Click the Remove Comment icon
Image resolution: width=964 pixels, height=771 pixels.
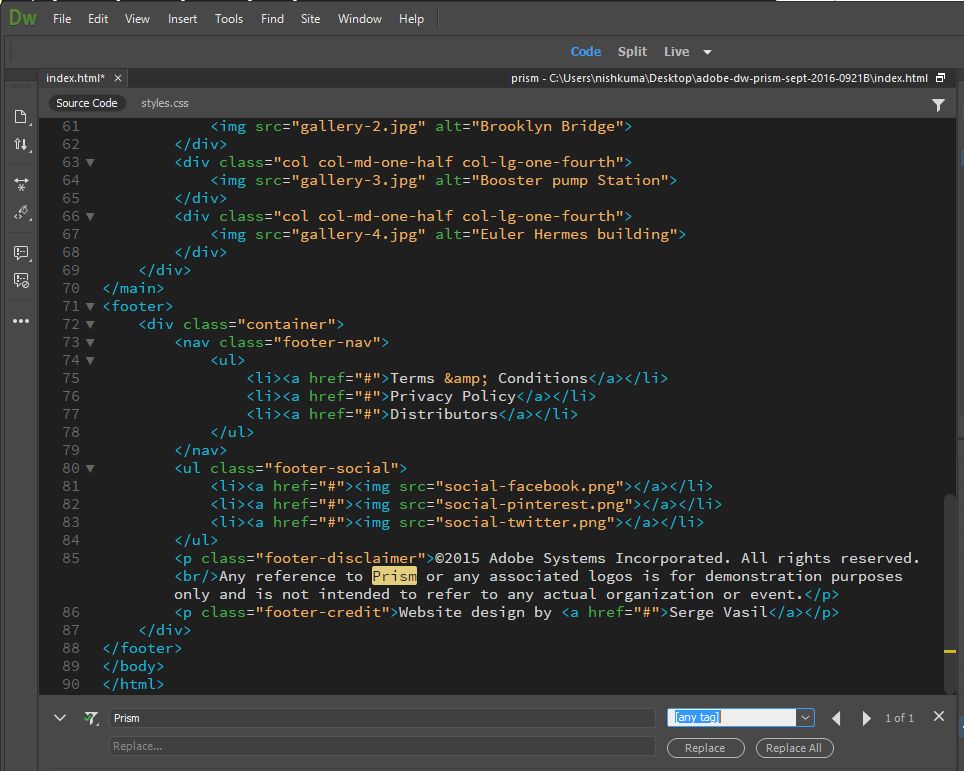coord(21,281)
